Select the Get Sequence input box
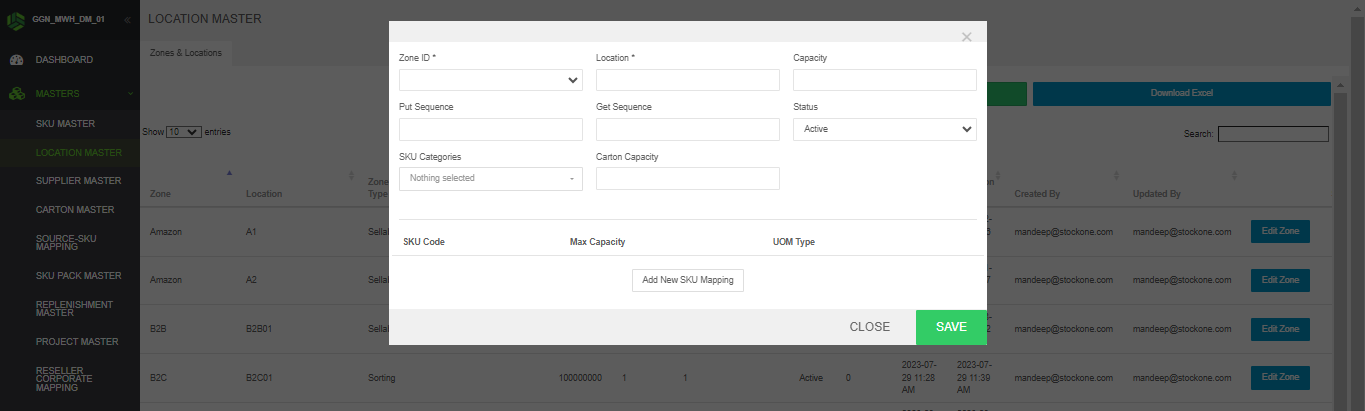Screen dimensions: 1365x411 [x=687, y=129]
